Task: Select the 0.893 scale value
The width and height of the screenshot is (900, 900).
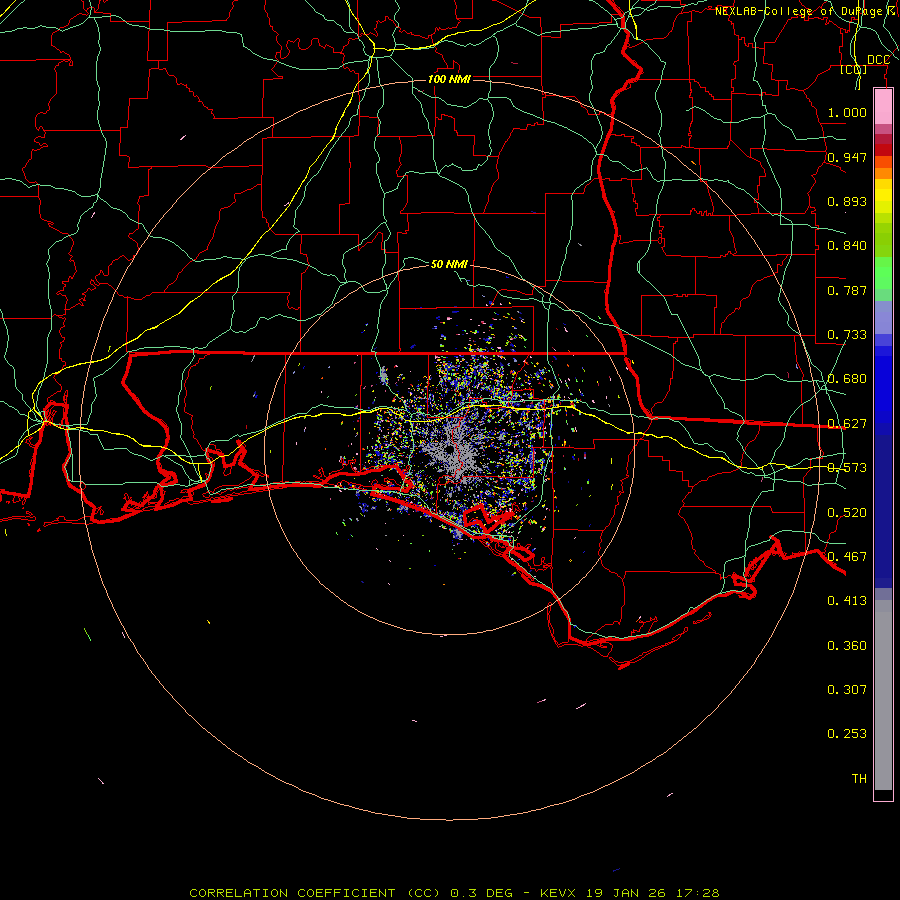Action: point(847,201)
